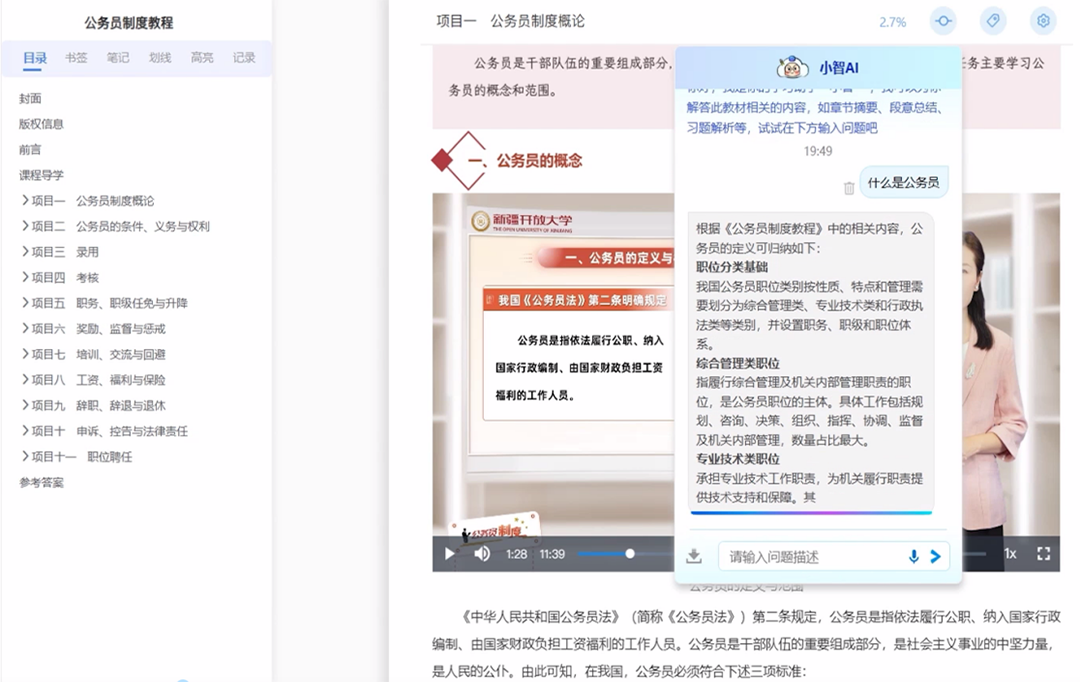Open the reader settings gear icon

[x=1043, y=21]
